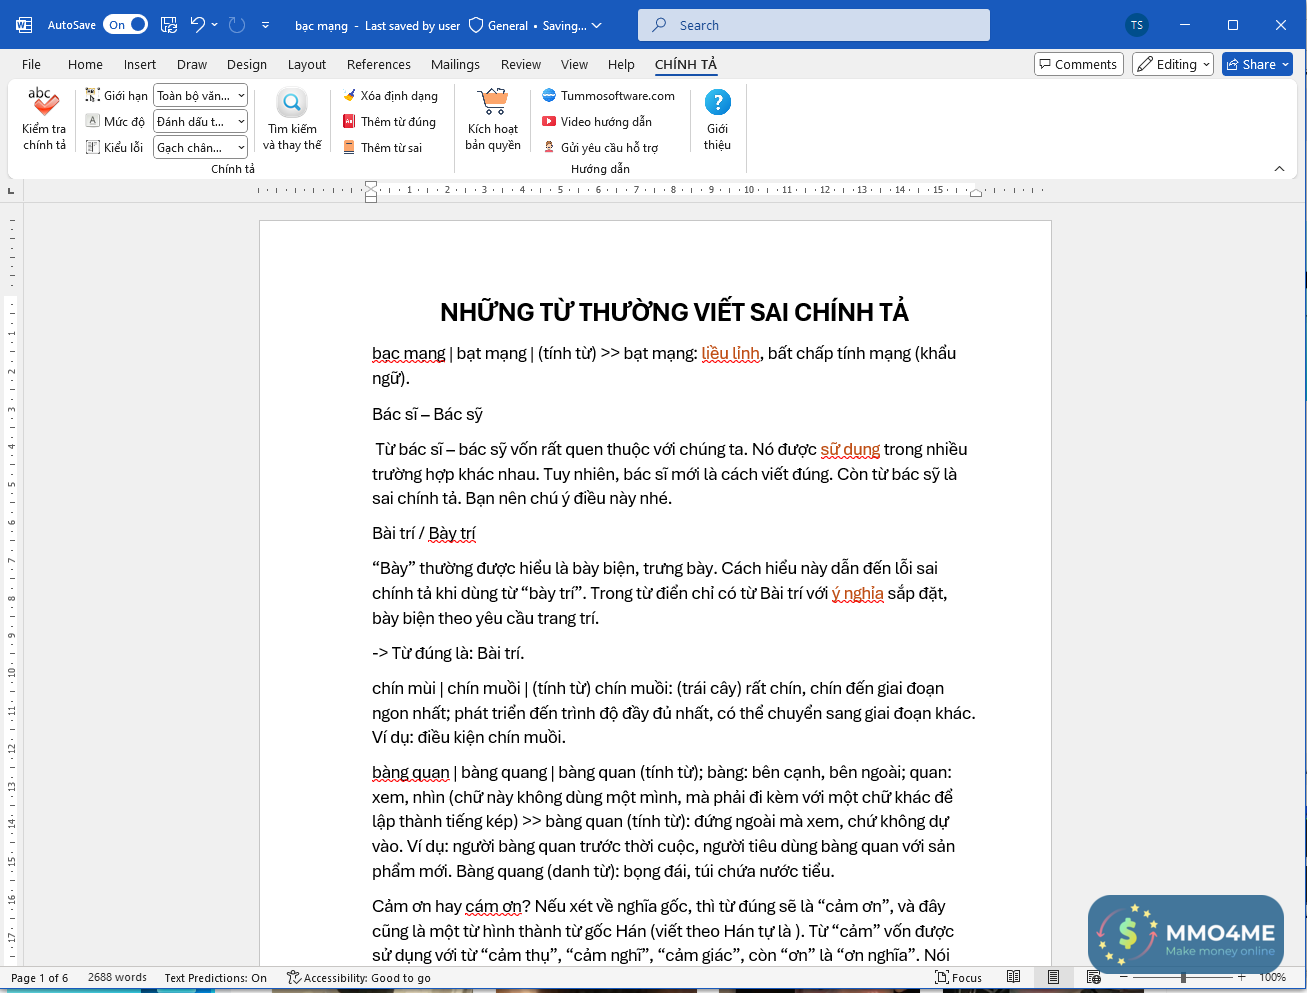Open the Giới hạn Toàn bộ văn dropdown
The image size is (1307, 993).
[201, 96]
